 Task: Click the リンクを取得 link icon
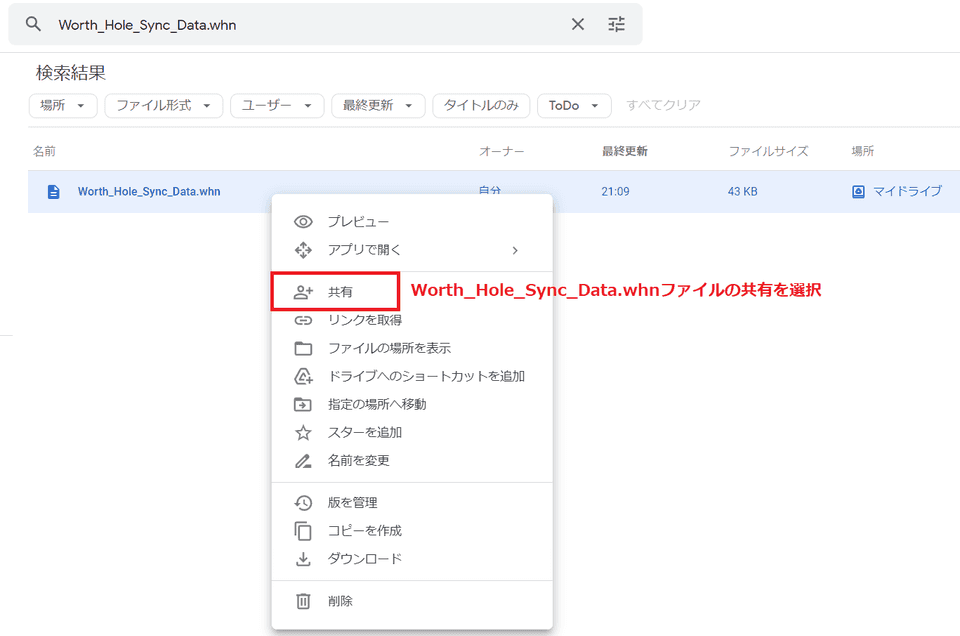(303, 320)
